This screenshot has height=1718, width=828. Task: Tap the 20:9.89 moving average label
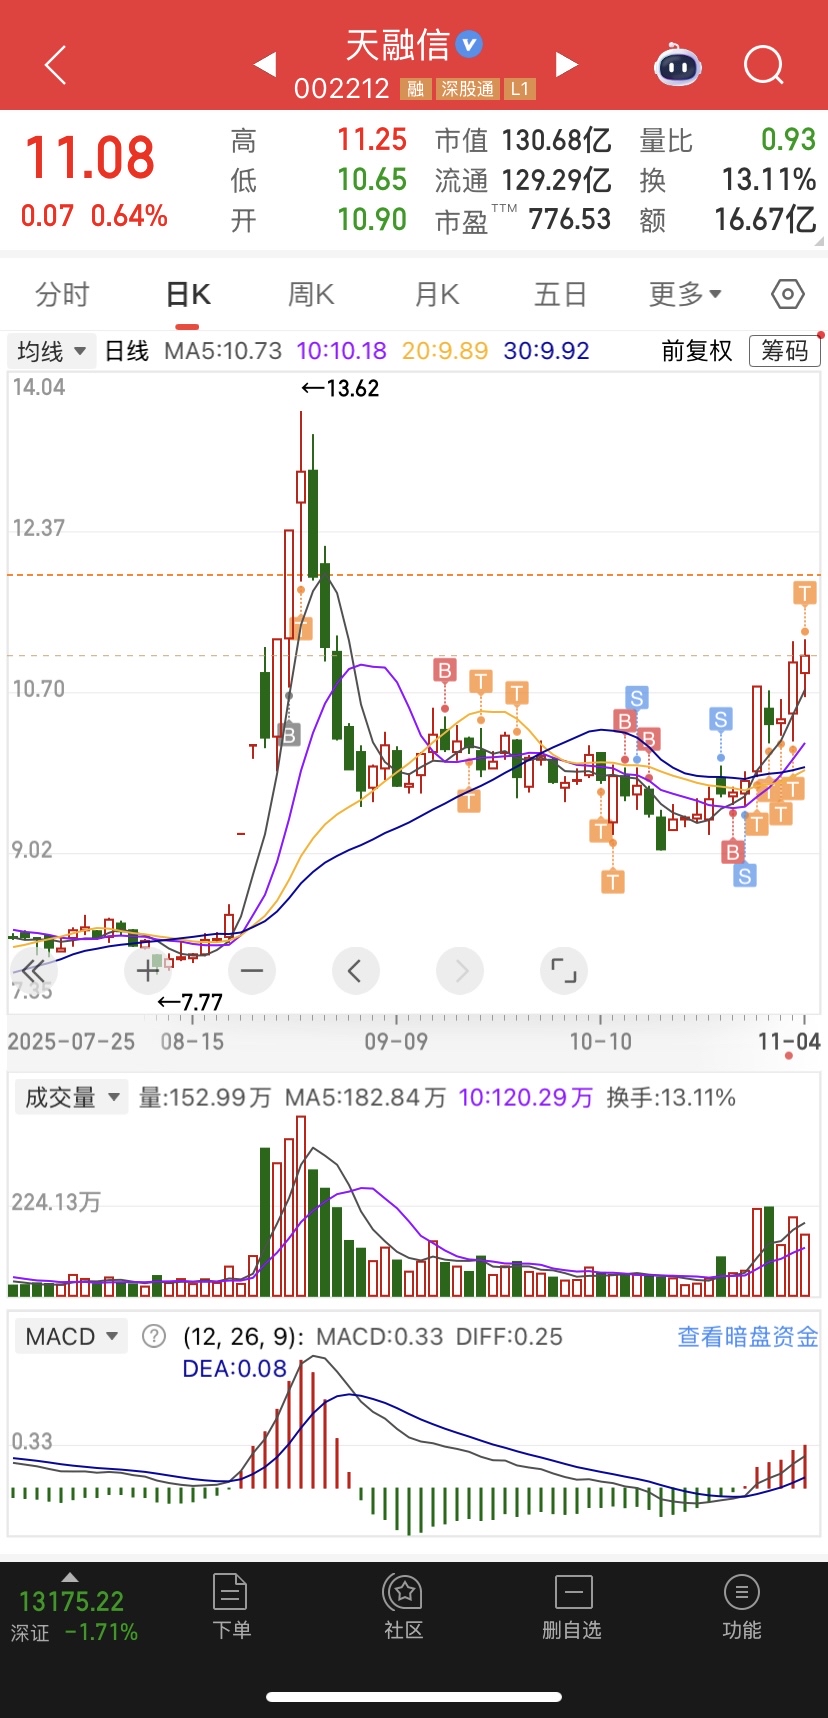[x=445, y=351]
